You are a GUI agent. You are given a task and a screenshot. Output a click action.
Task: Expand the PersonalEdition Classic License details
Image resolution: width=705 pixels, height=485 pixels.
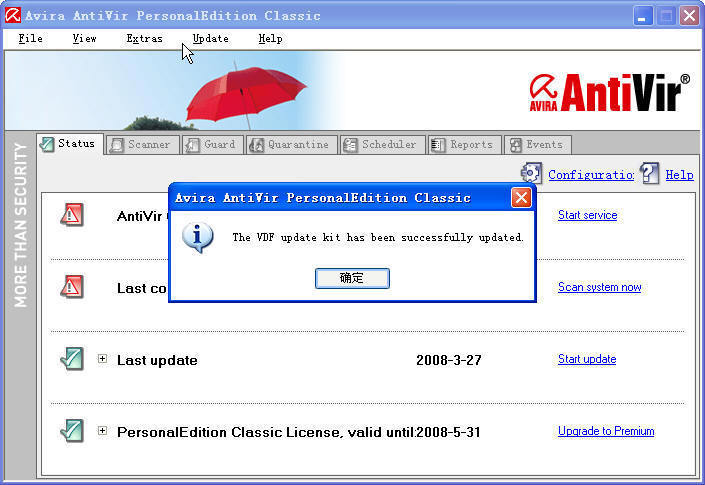[102, 431]
